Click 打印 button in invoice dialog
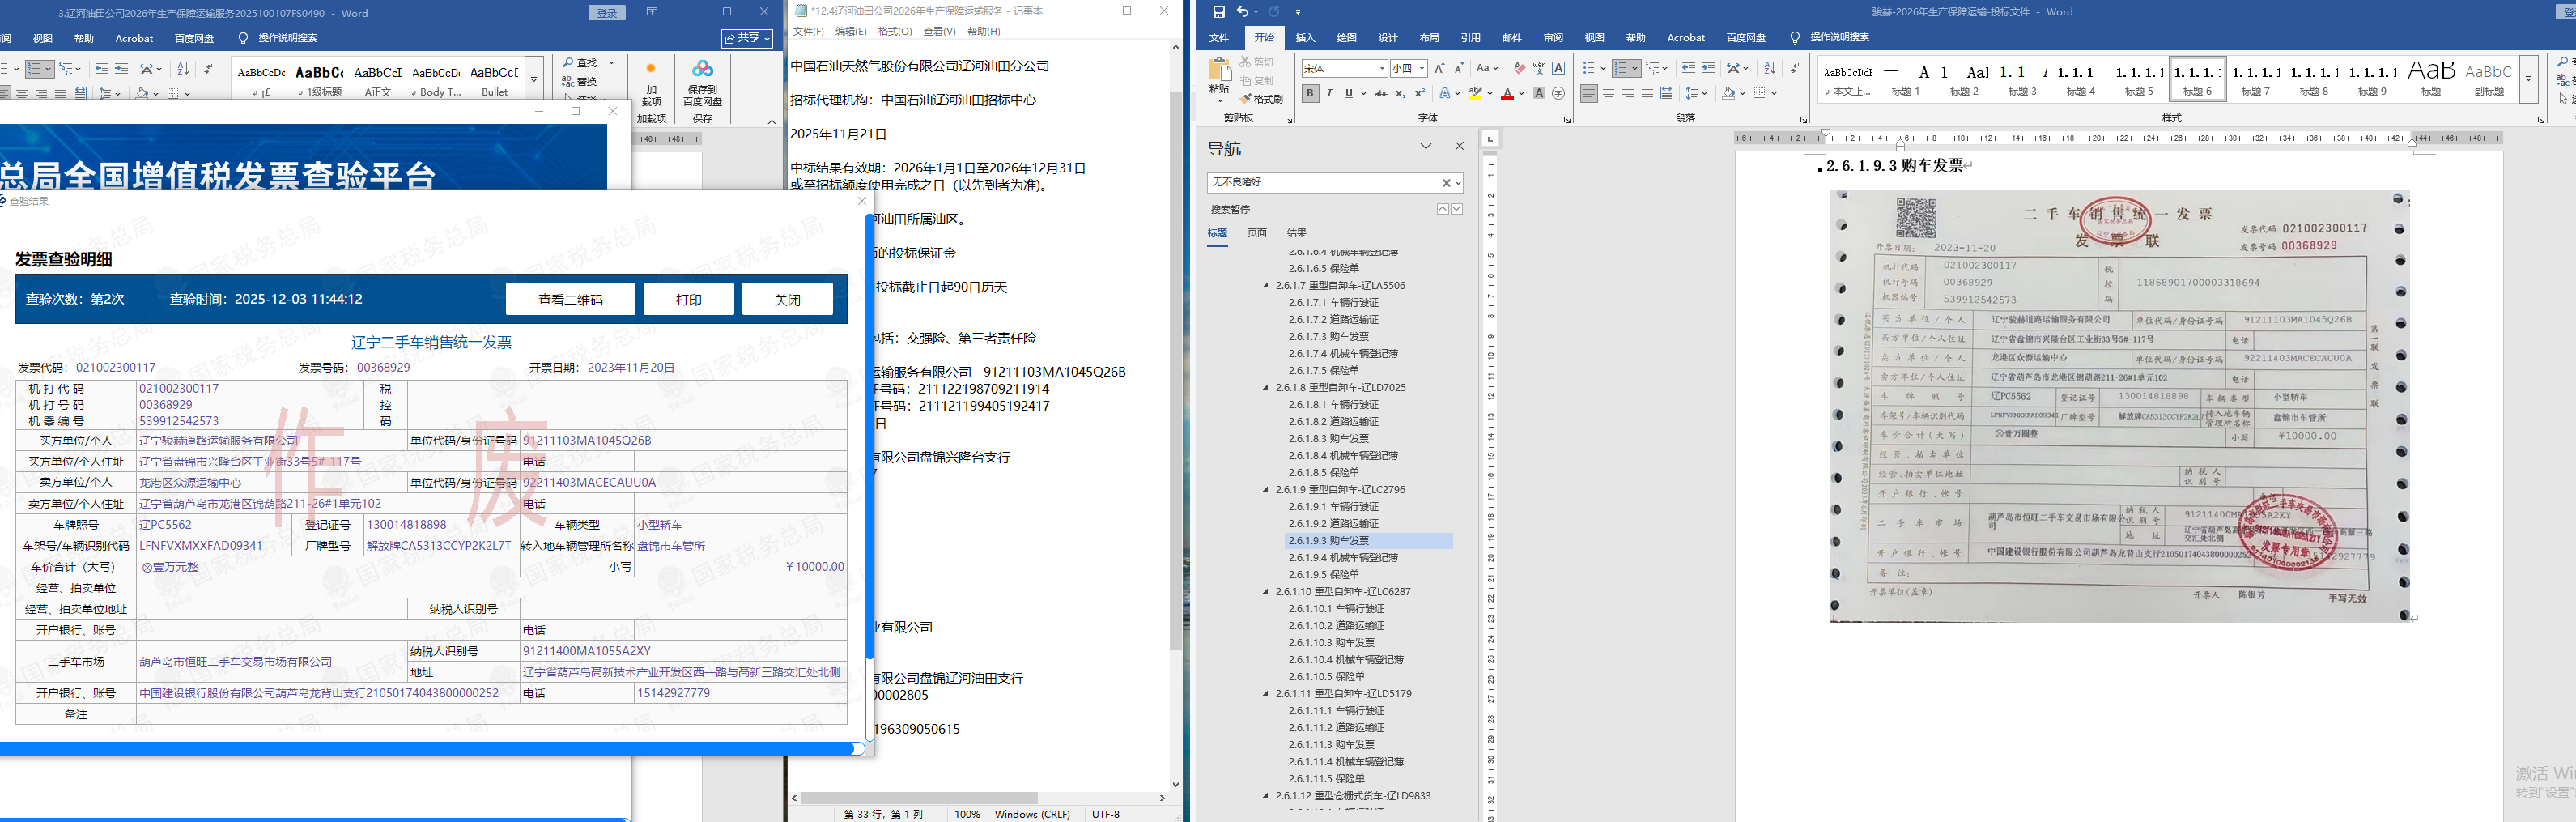This screenshot has height=822, width=2576. click(688, 299)
